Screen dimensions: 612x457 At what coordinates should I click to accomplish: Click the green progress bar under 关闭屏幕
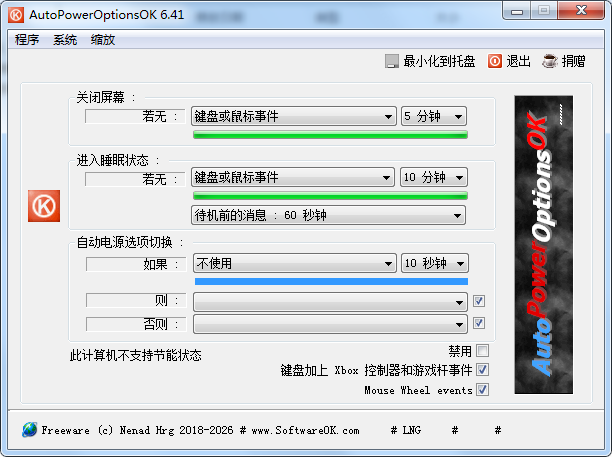coord(330,134)
